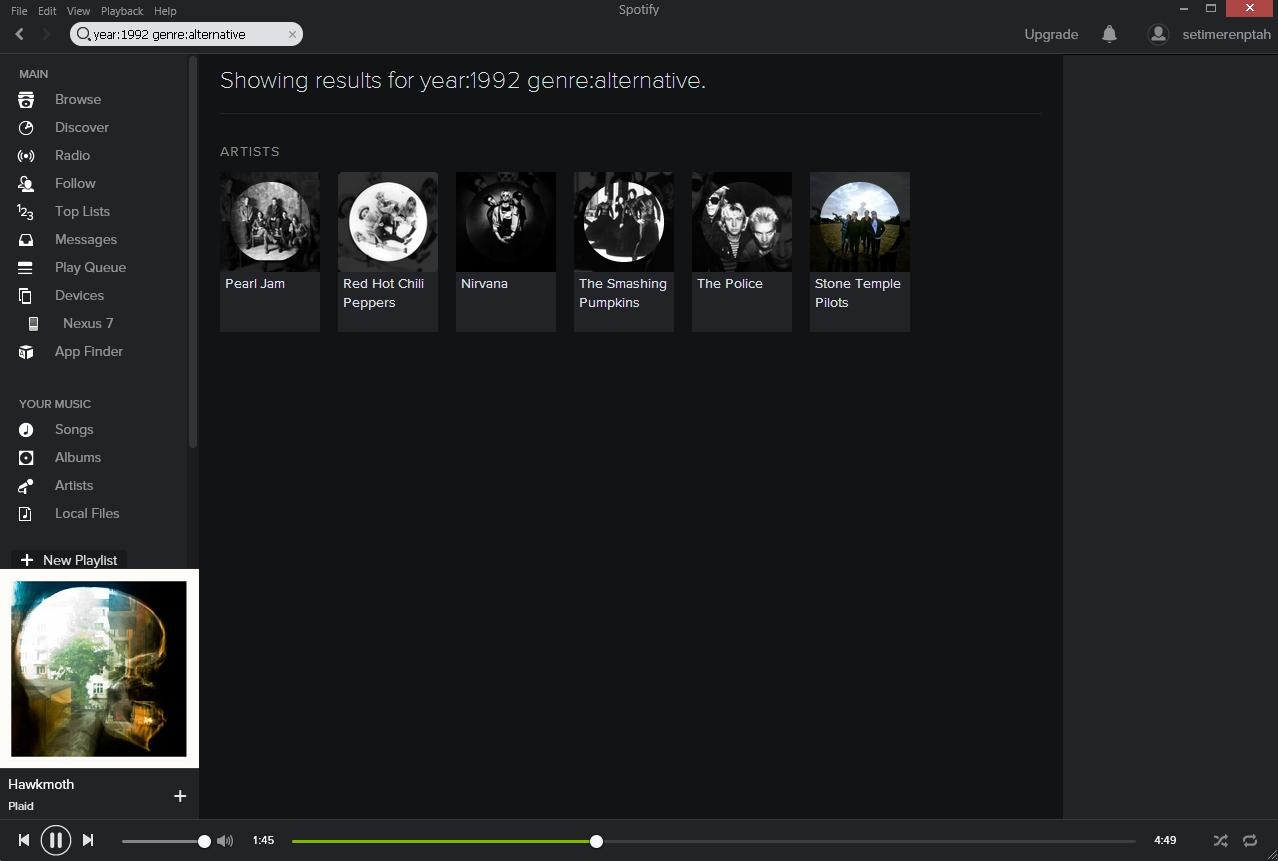Open the Red Hot Chili Peppers thumbnail
The width and height of the screenshot is (1278, 861).
click(388, 222)
